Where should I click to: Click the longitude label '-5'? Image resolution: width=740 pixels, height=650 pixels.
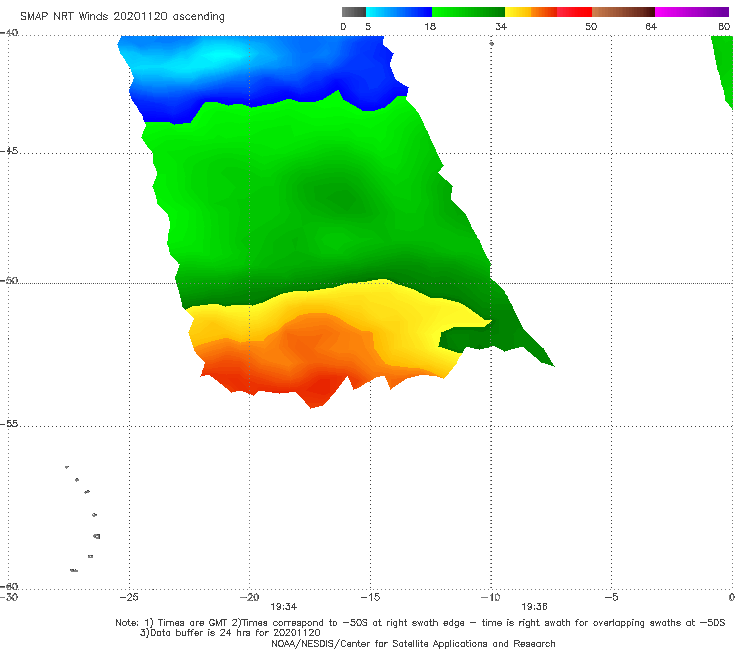(611, 597)
